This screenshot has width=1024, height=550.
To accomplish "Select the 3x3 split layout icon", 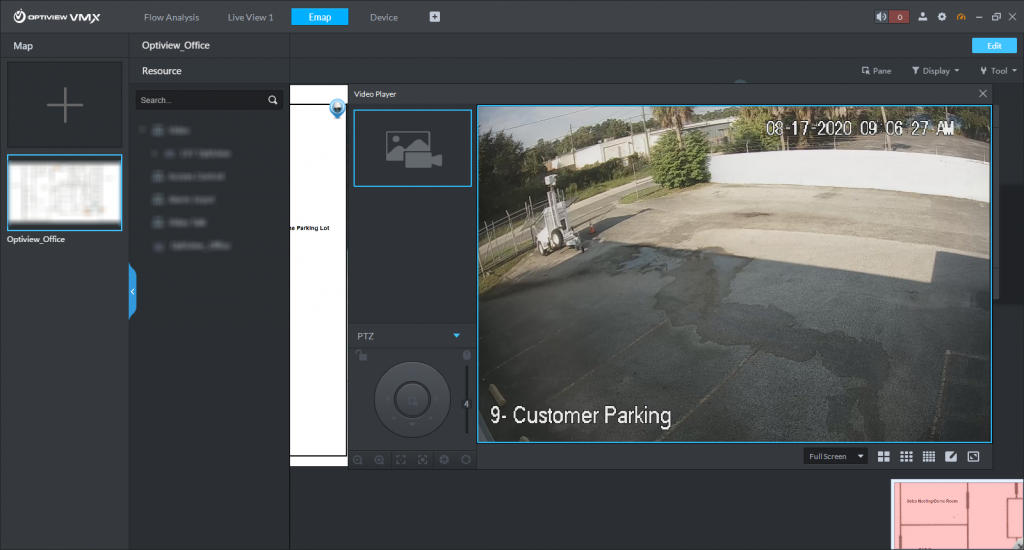I will (x=906, y=457).
